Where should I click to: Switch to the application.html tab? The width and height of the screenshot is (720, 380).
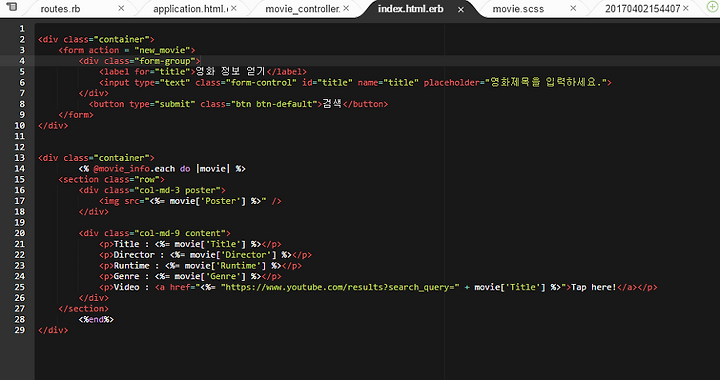click(190, 9)
